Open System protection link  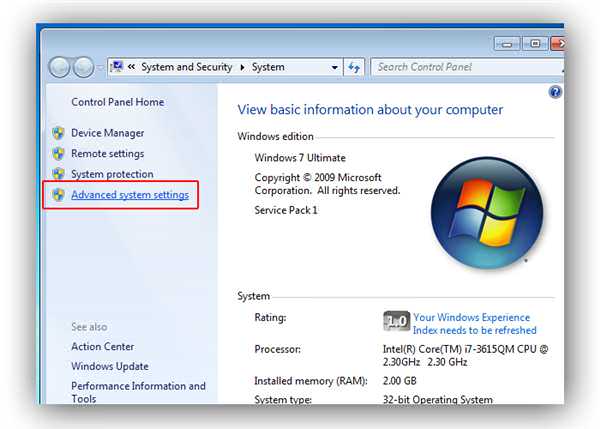click(x=112, y=174)
